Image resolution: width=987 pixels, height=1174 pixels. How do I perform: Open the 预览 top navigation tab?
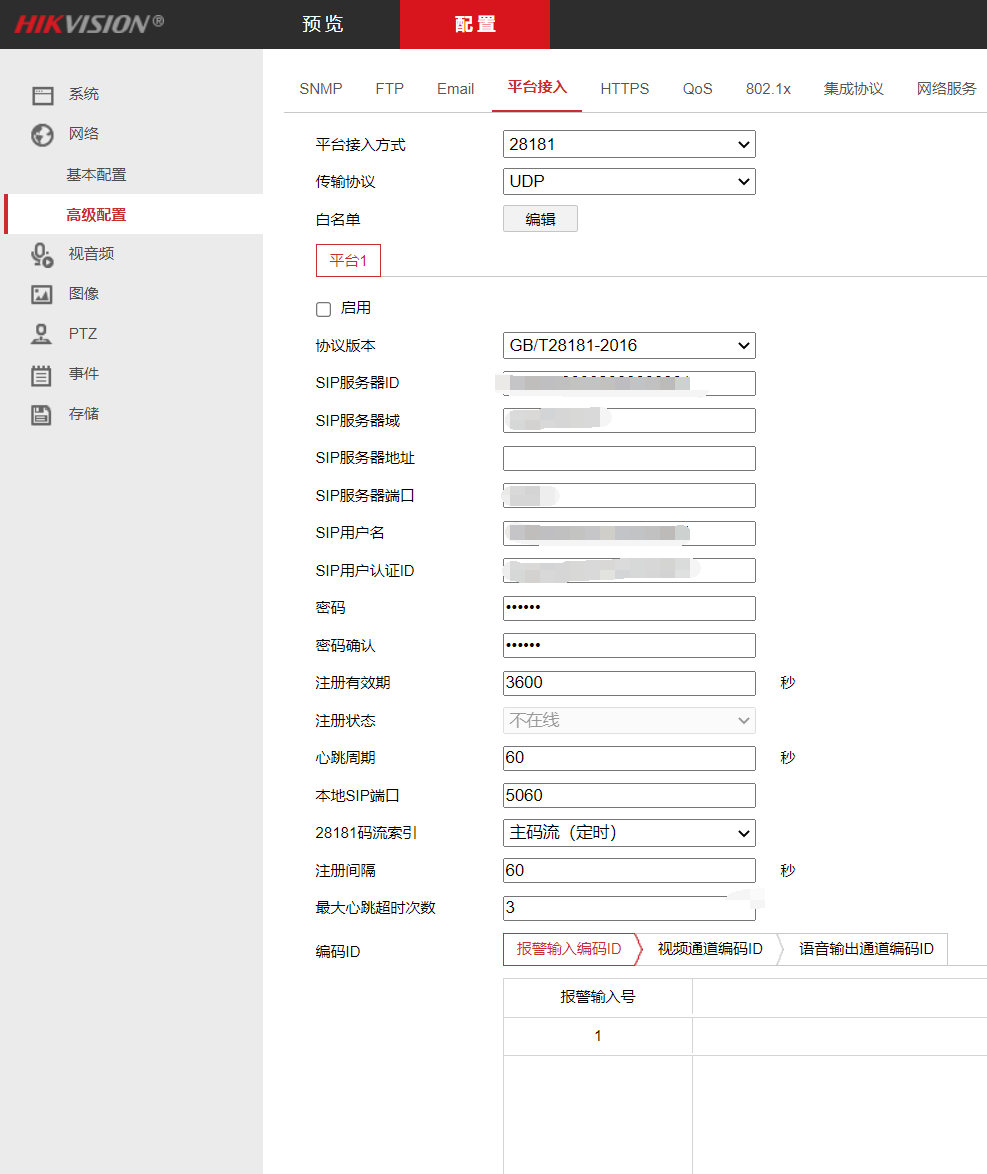tap(323, 24)
